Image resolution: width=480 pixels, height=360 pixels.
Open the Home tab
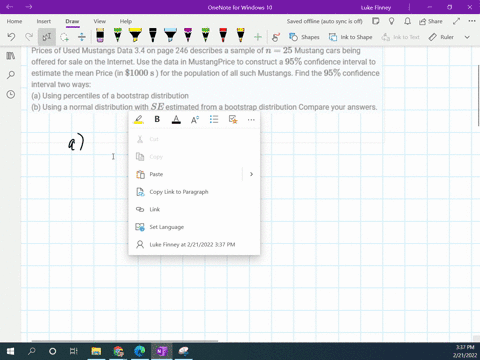point(14,21)
